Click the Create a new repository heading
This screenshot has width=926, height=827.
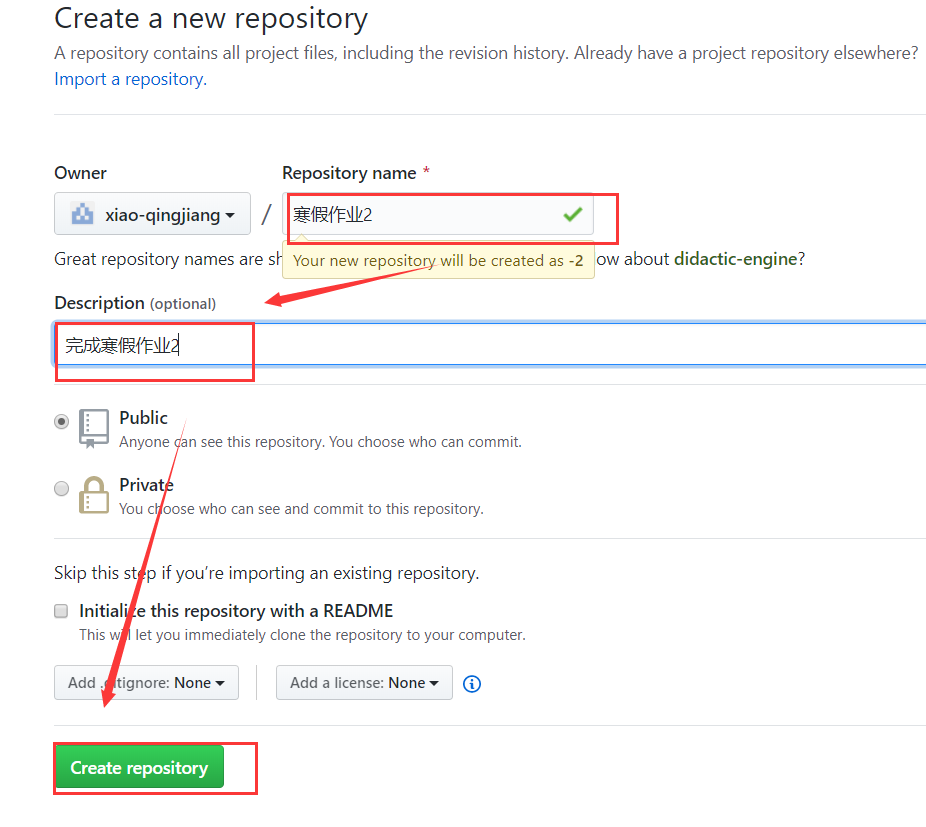[x=211, y=18]
